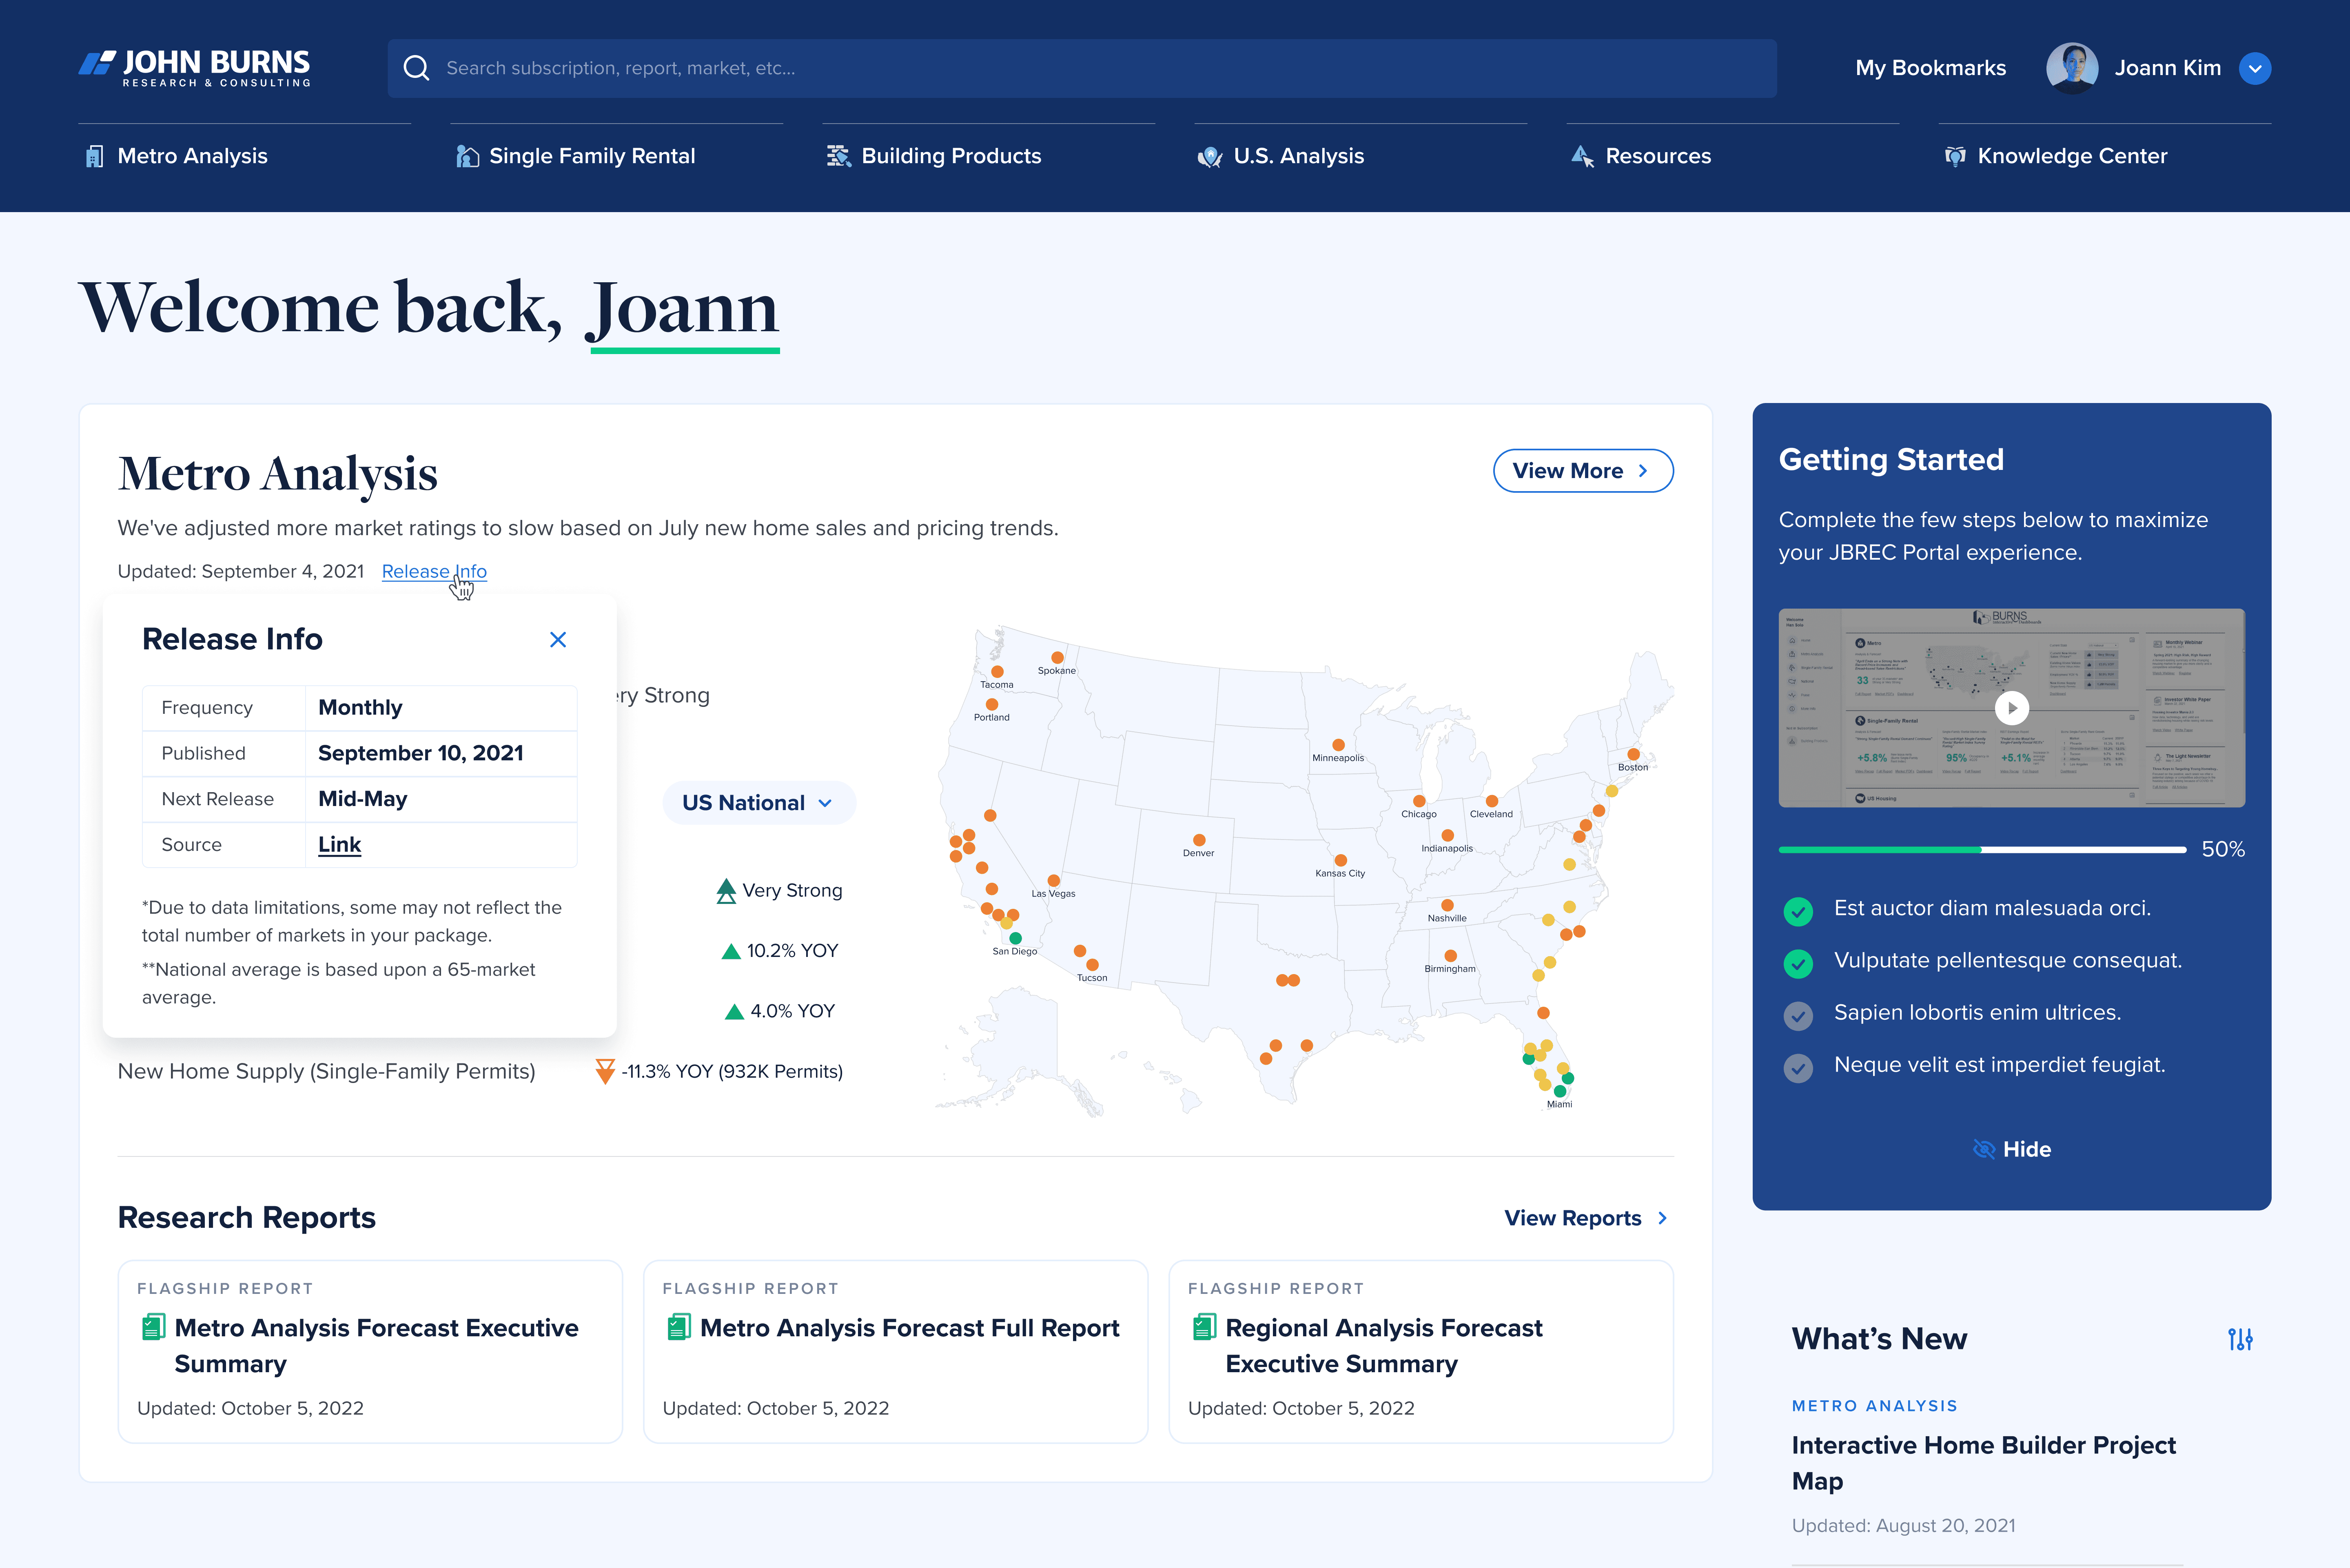Expand the US National dropdown
Screen dimensions: 2350x1568
coord(758,803)
